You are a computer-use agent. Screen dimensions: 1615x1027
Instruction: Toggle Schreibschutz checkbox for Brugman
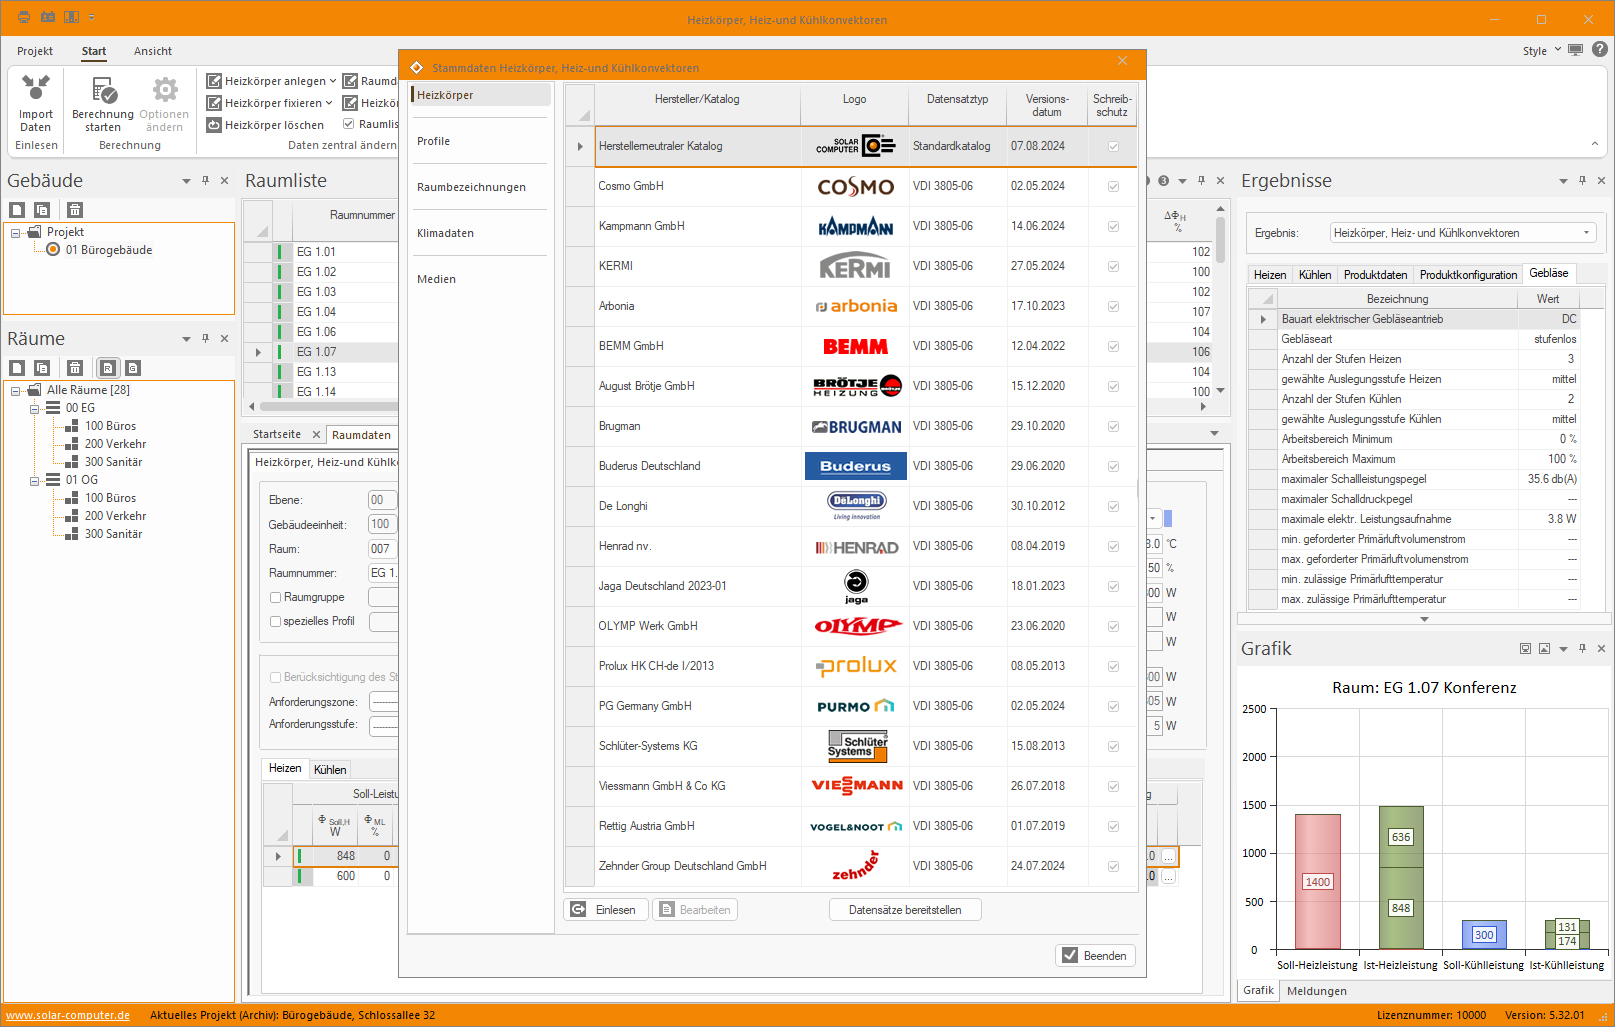(x=1113, y=427)
